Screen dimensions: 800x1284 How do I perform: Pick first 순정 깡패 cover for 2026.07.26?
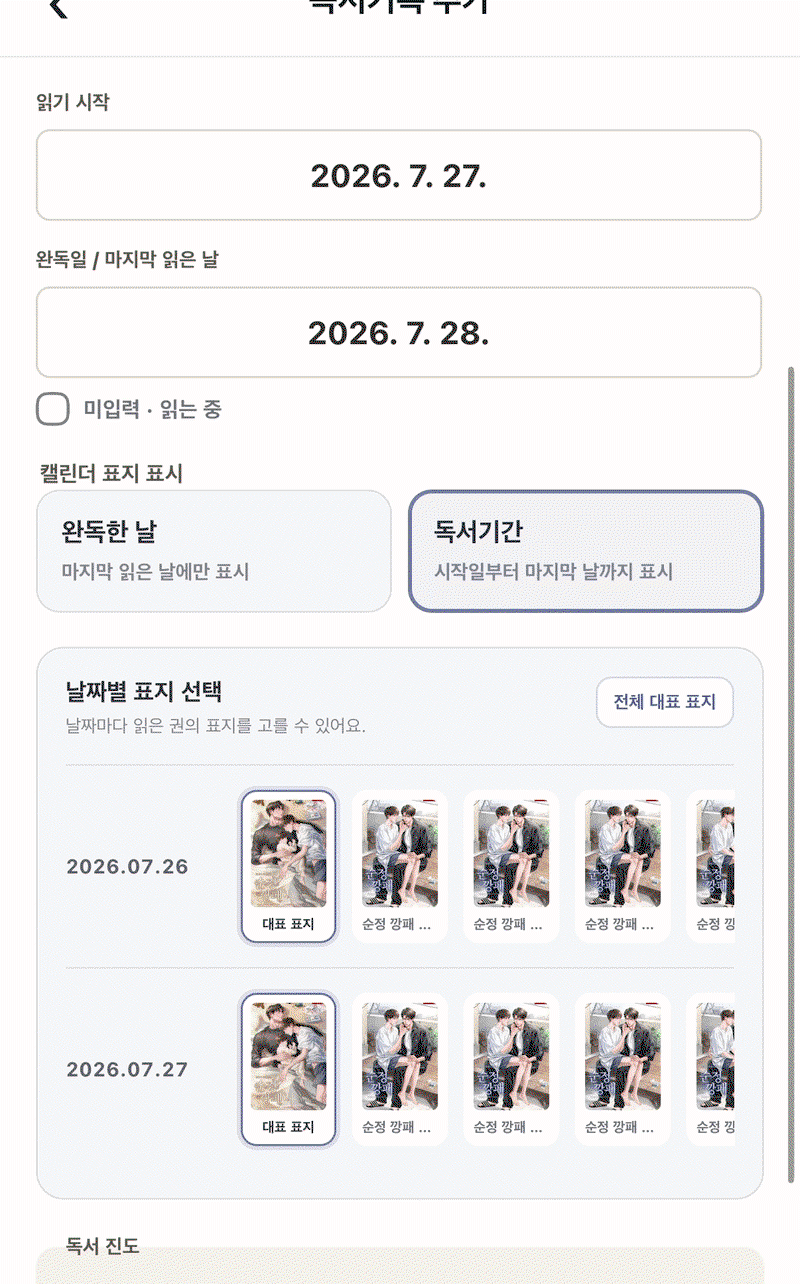400,867
